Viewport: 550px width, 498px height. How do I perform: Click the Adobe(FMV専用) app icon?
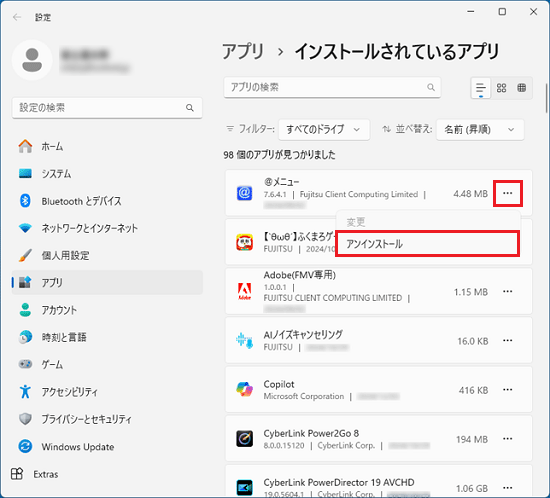[x=244, y=291]
